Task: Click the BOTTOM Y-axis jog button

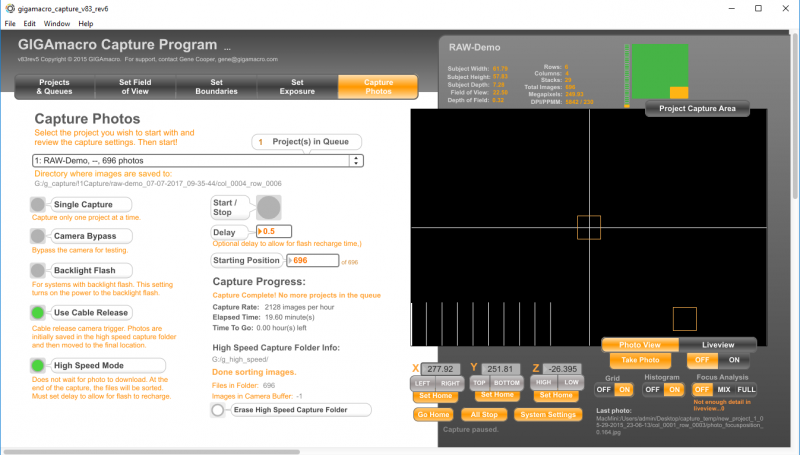Action: point(506,383)
